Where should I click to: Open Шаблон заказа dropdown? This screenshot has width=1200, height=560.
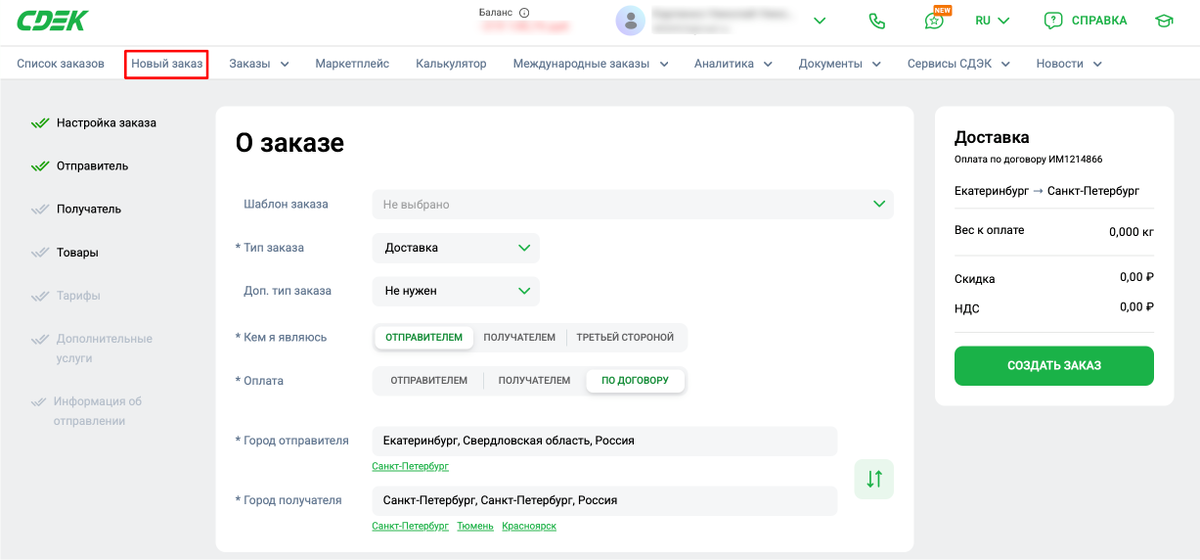tap(633, 204)
